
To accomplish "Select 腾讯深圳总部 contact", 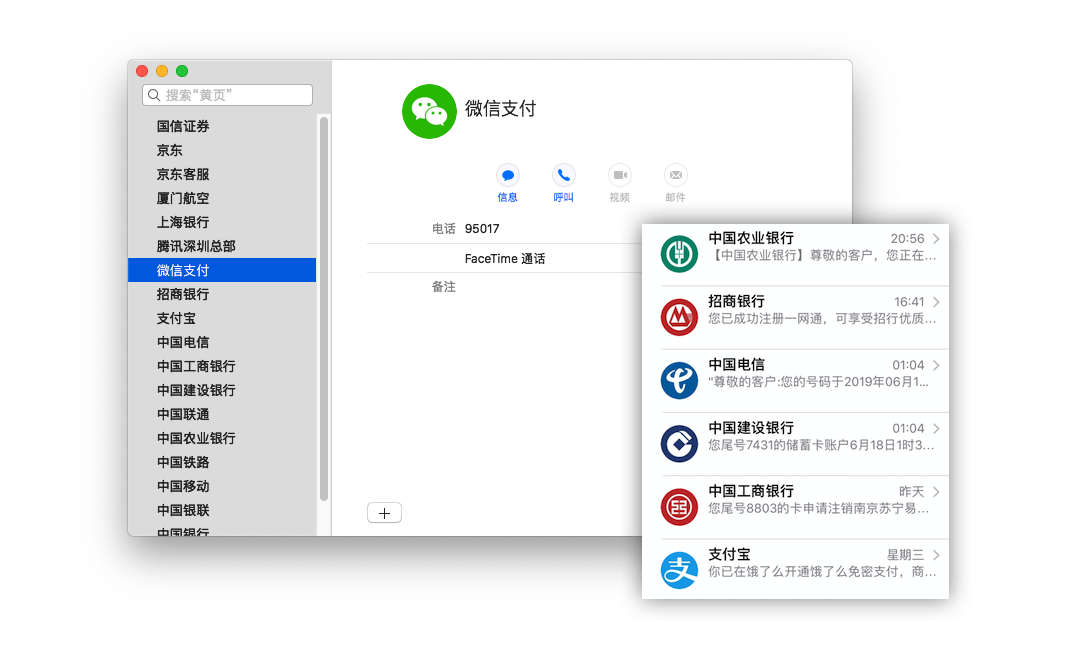I will pos(196,246).
